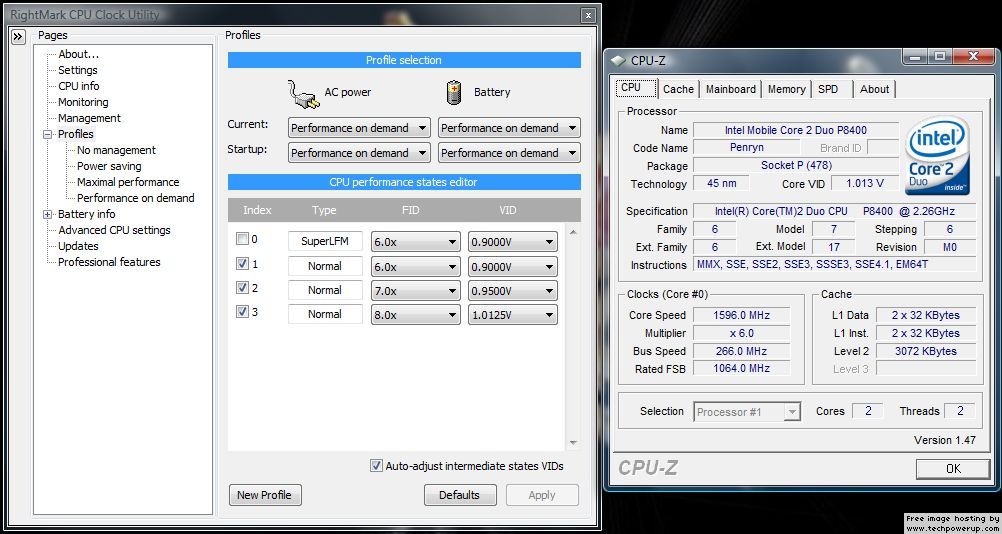Select the Performance on demand profile in tree
The width and height of the screenshot is (1002, 534).
pos(135,198)
